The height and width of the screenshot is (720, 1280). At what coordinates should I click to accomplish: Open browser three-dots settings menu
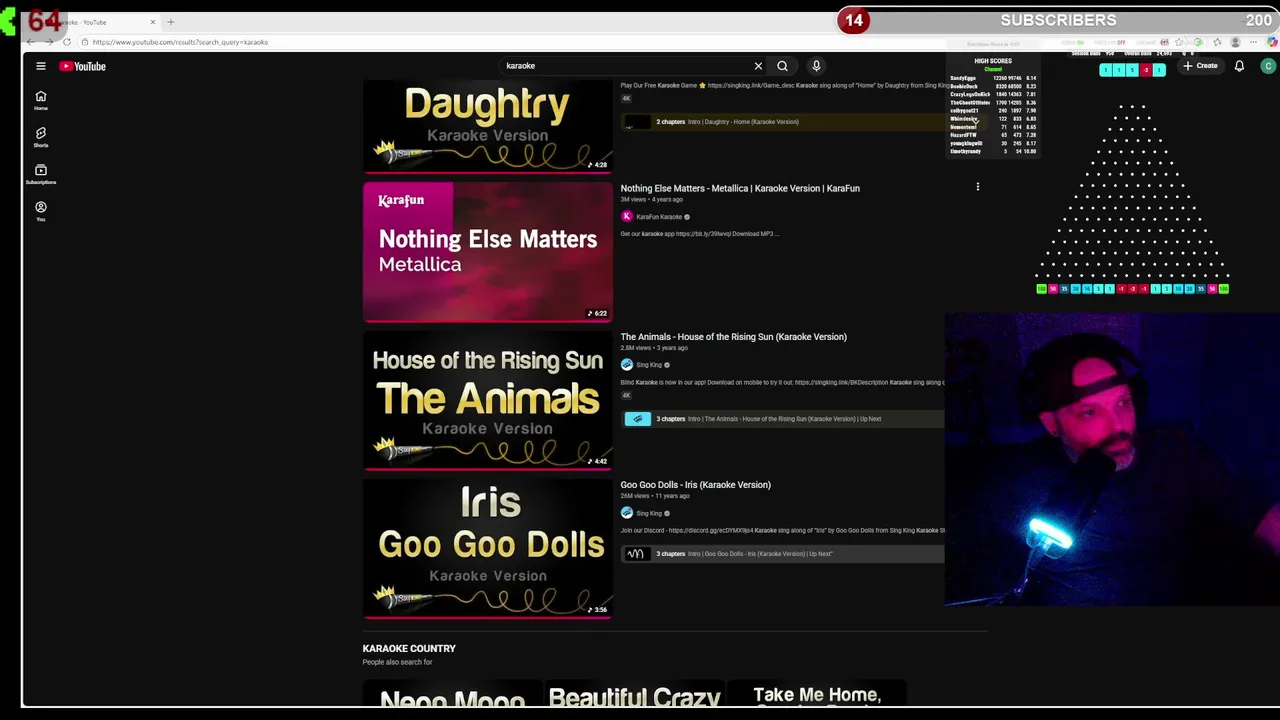(1254, 42)
